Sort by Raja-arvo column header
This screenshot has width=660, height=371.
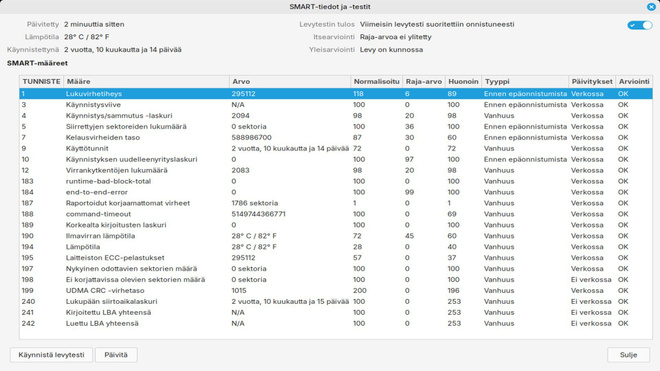423,81
